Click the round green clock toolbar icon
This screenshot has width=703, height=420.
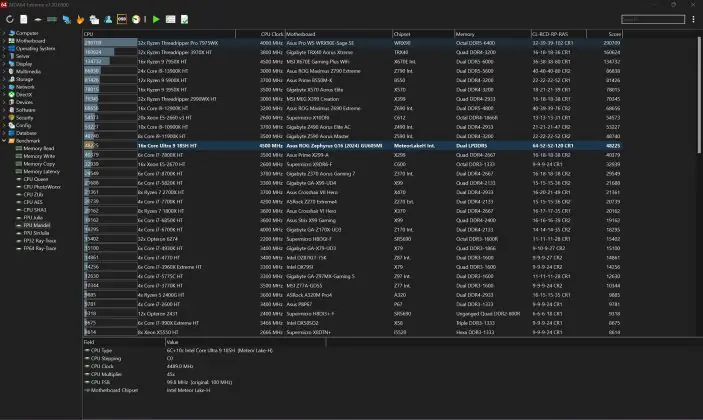coord(136,19)
